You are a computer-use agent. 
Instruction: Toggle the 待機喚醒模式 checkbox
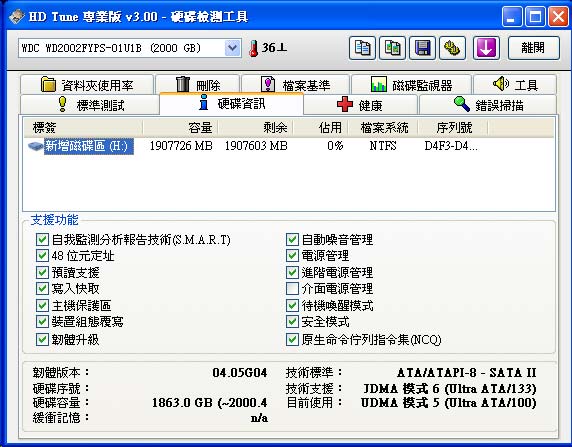[292, 305]
